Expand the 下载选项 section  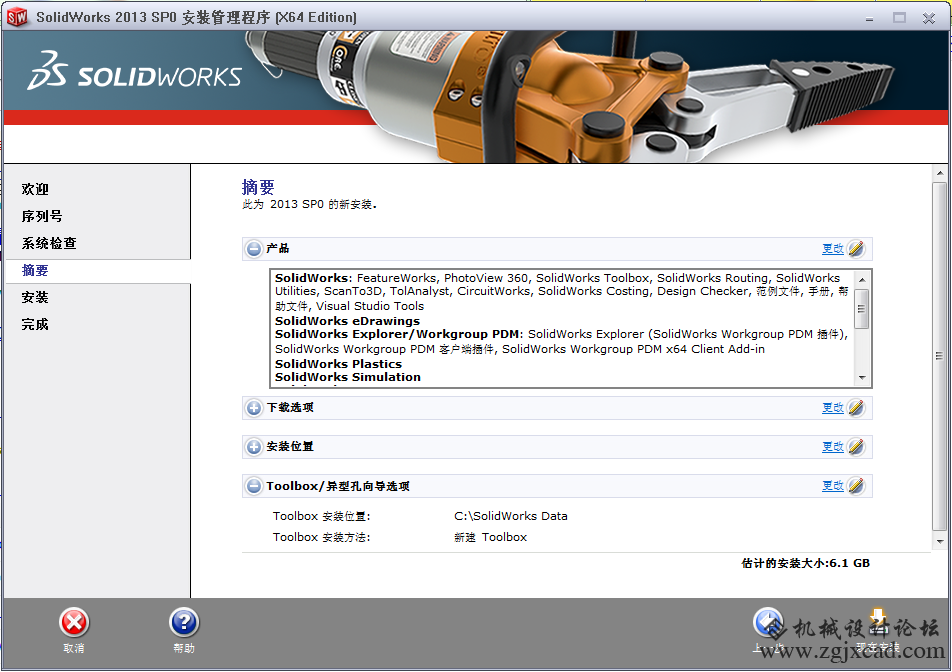coord(254,408)
